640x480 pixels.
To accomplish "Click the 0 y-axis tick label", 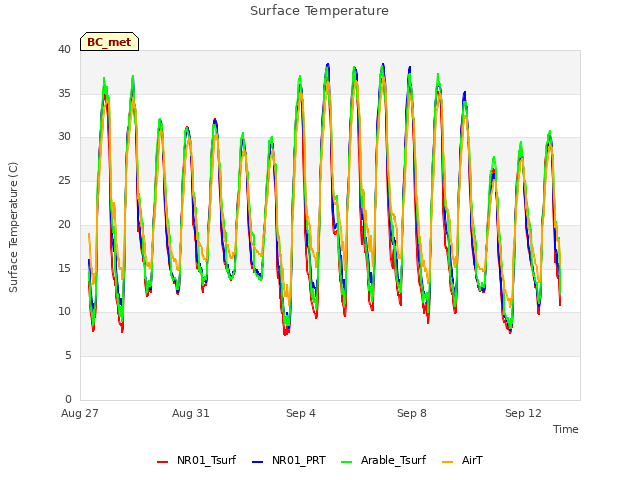I will pos(68,399).
